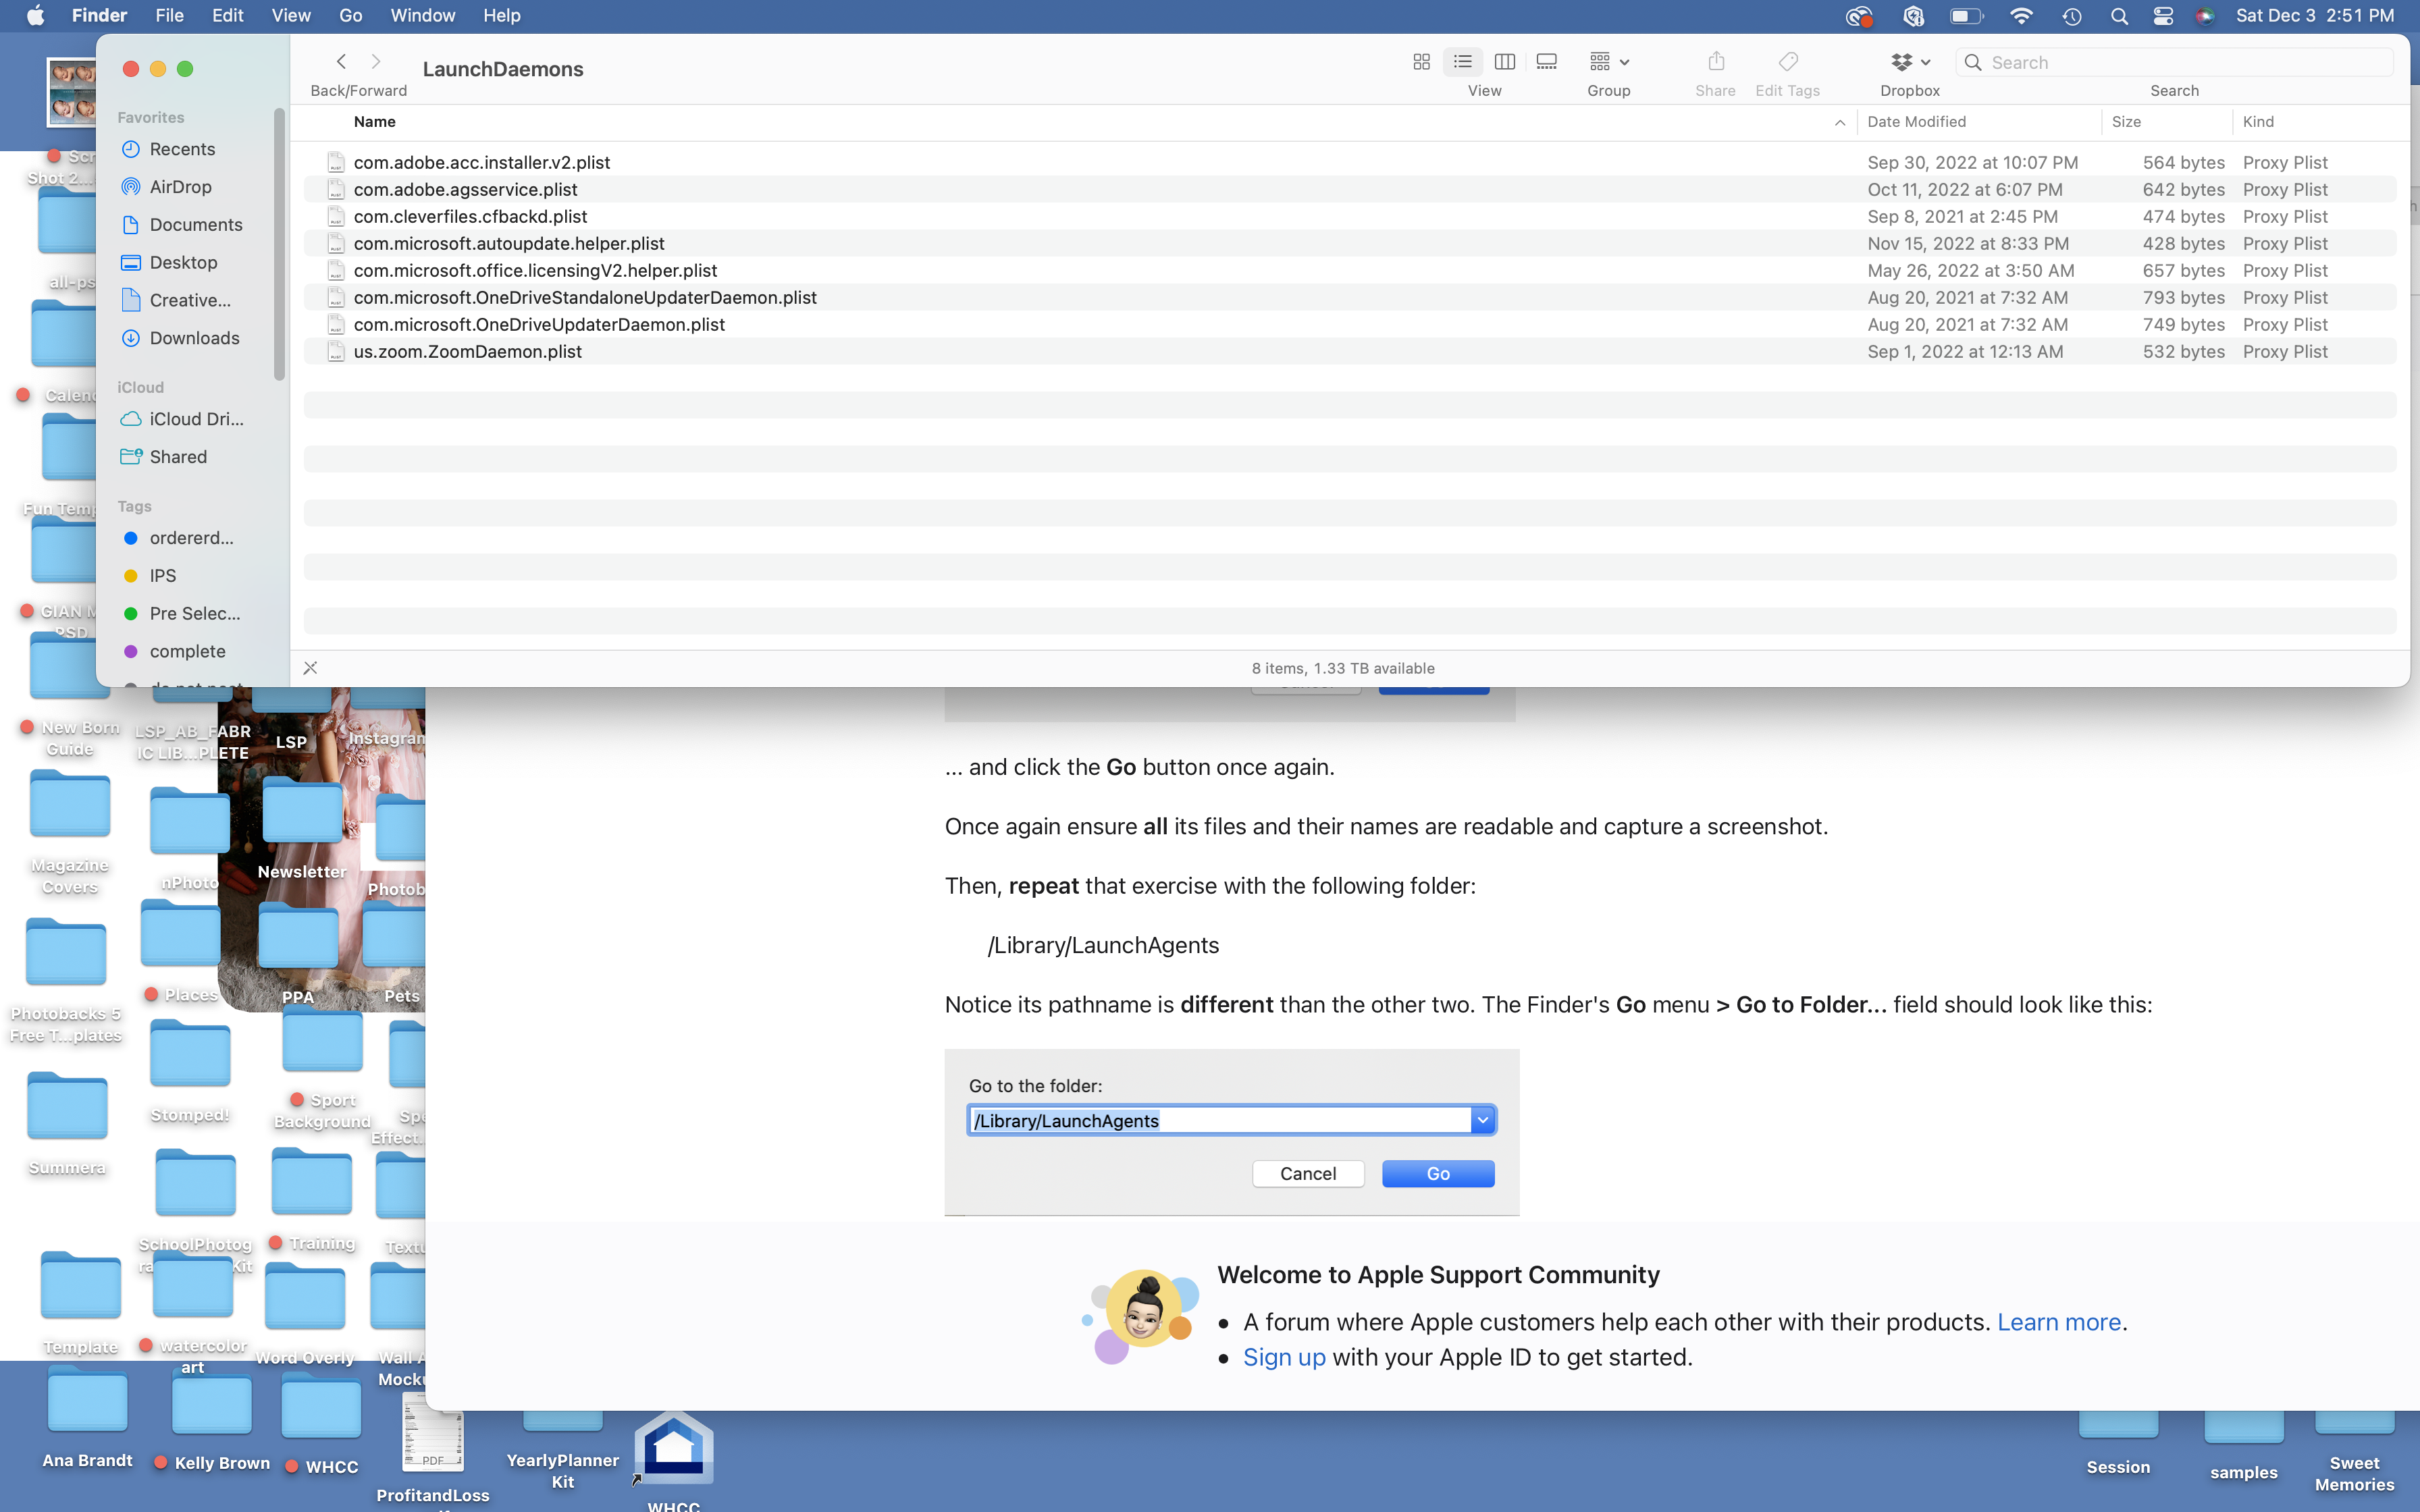Click the Share icon in toolbar
Image resolution: width=2420 pixels, height=1512 pixels.
click(1715, 62)
